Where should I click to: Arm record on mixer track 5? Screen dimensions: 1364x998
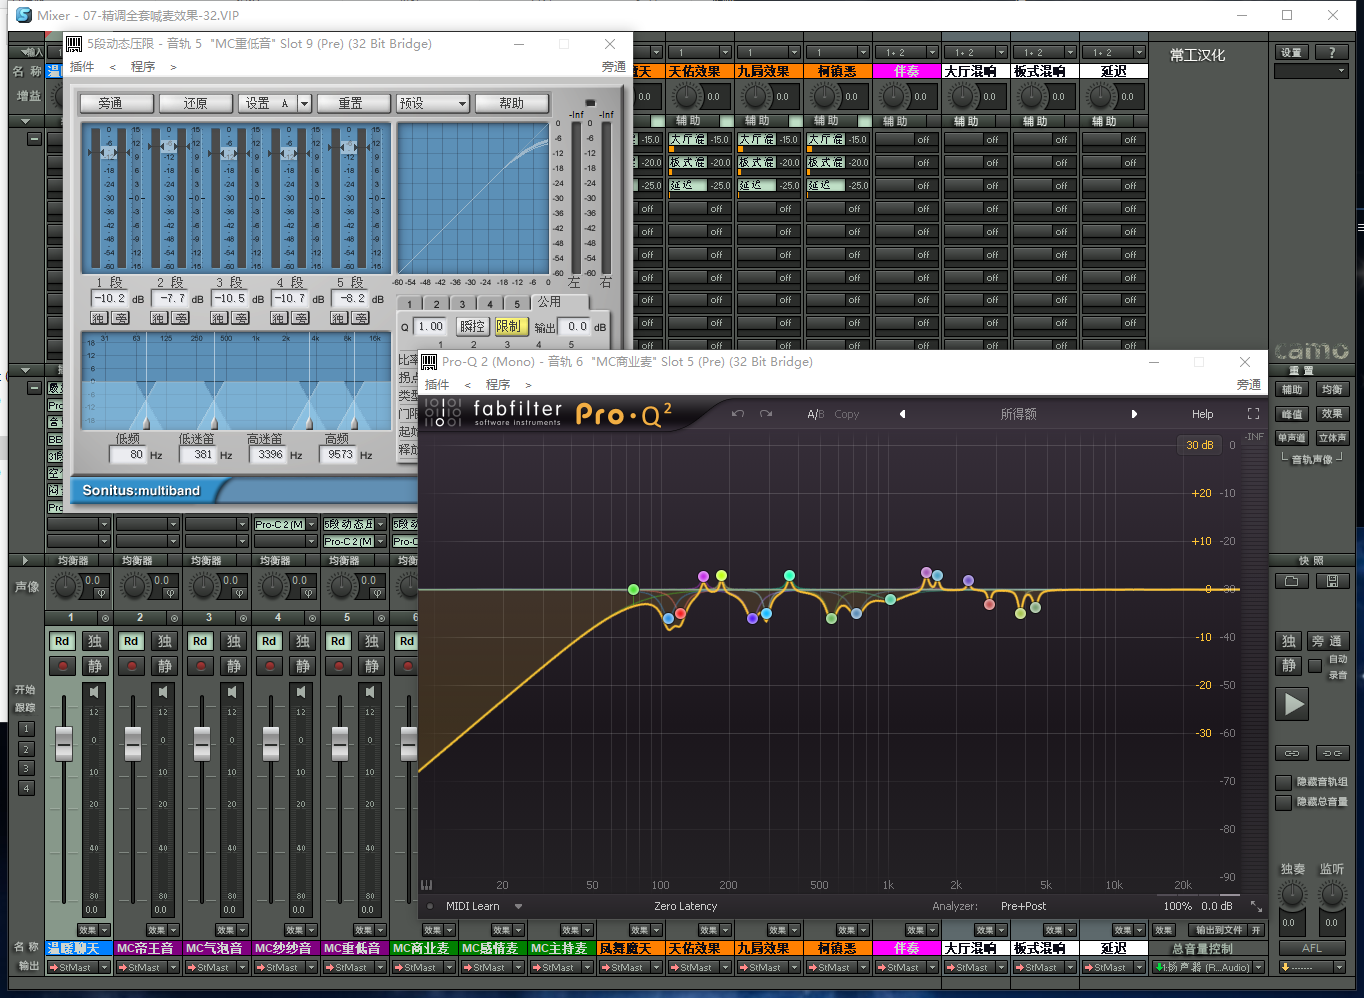point(338,666)
